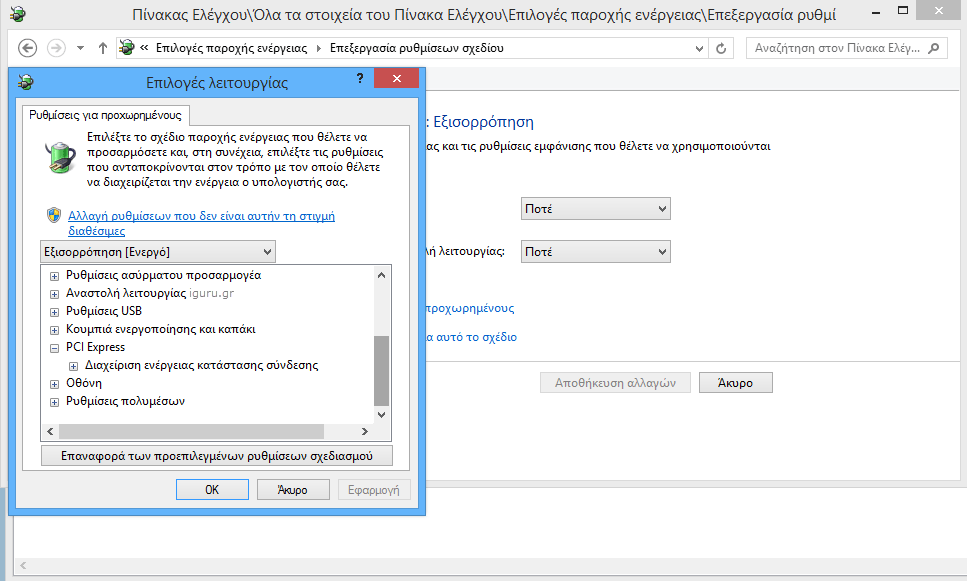Image resolution: width=967 pixels, height=581 pixels.
Task: Click the search magnifier icon
Action: pos(934,48)
